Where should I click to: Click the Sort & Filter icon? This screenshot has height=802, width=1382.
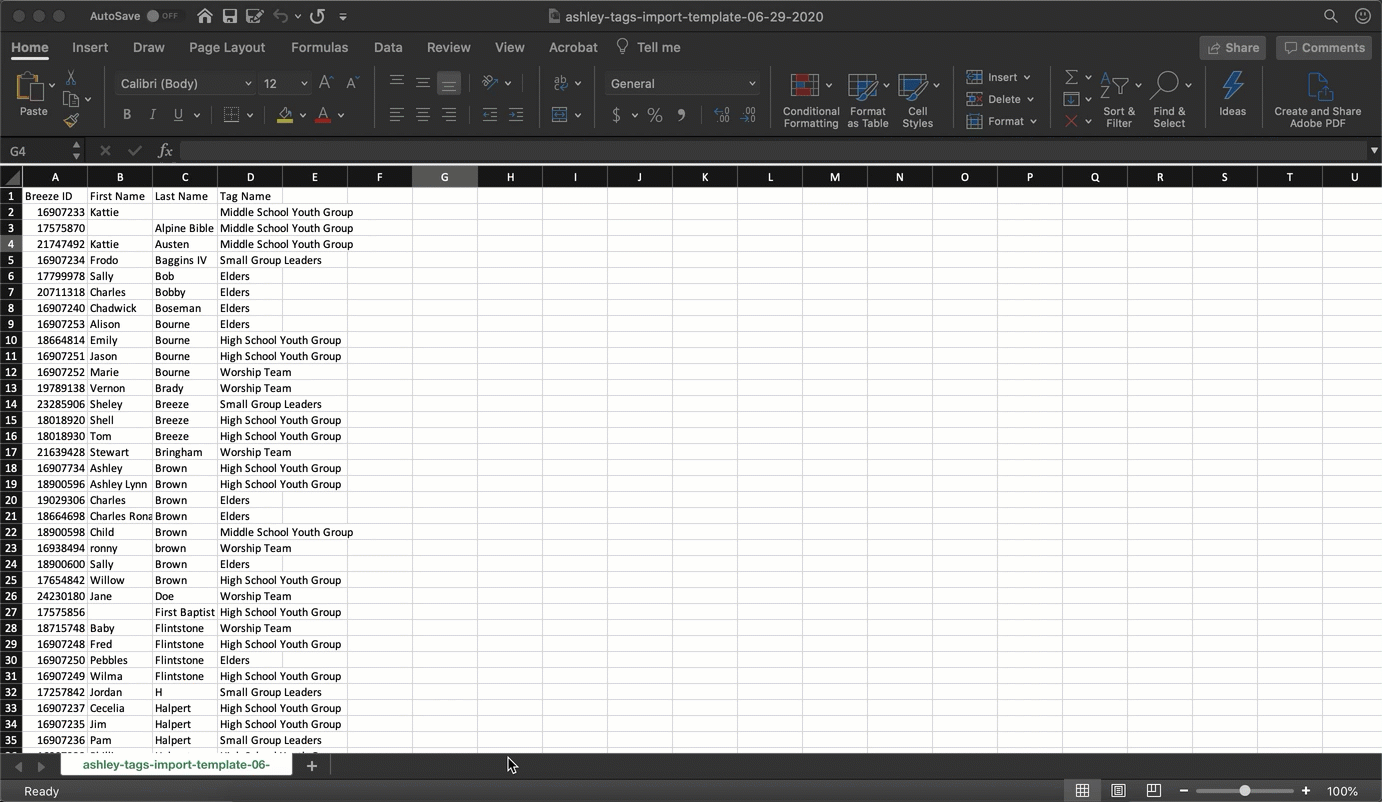click(x=1118, y=100)
